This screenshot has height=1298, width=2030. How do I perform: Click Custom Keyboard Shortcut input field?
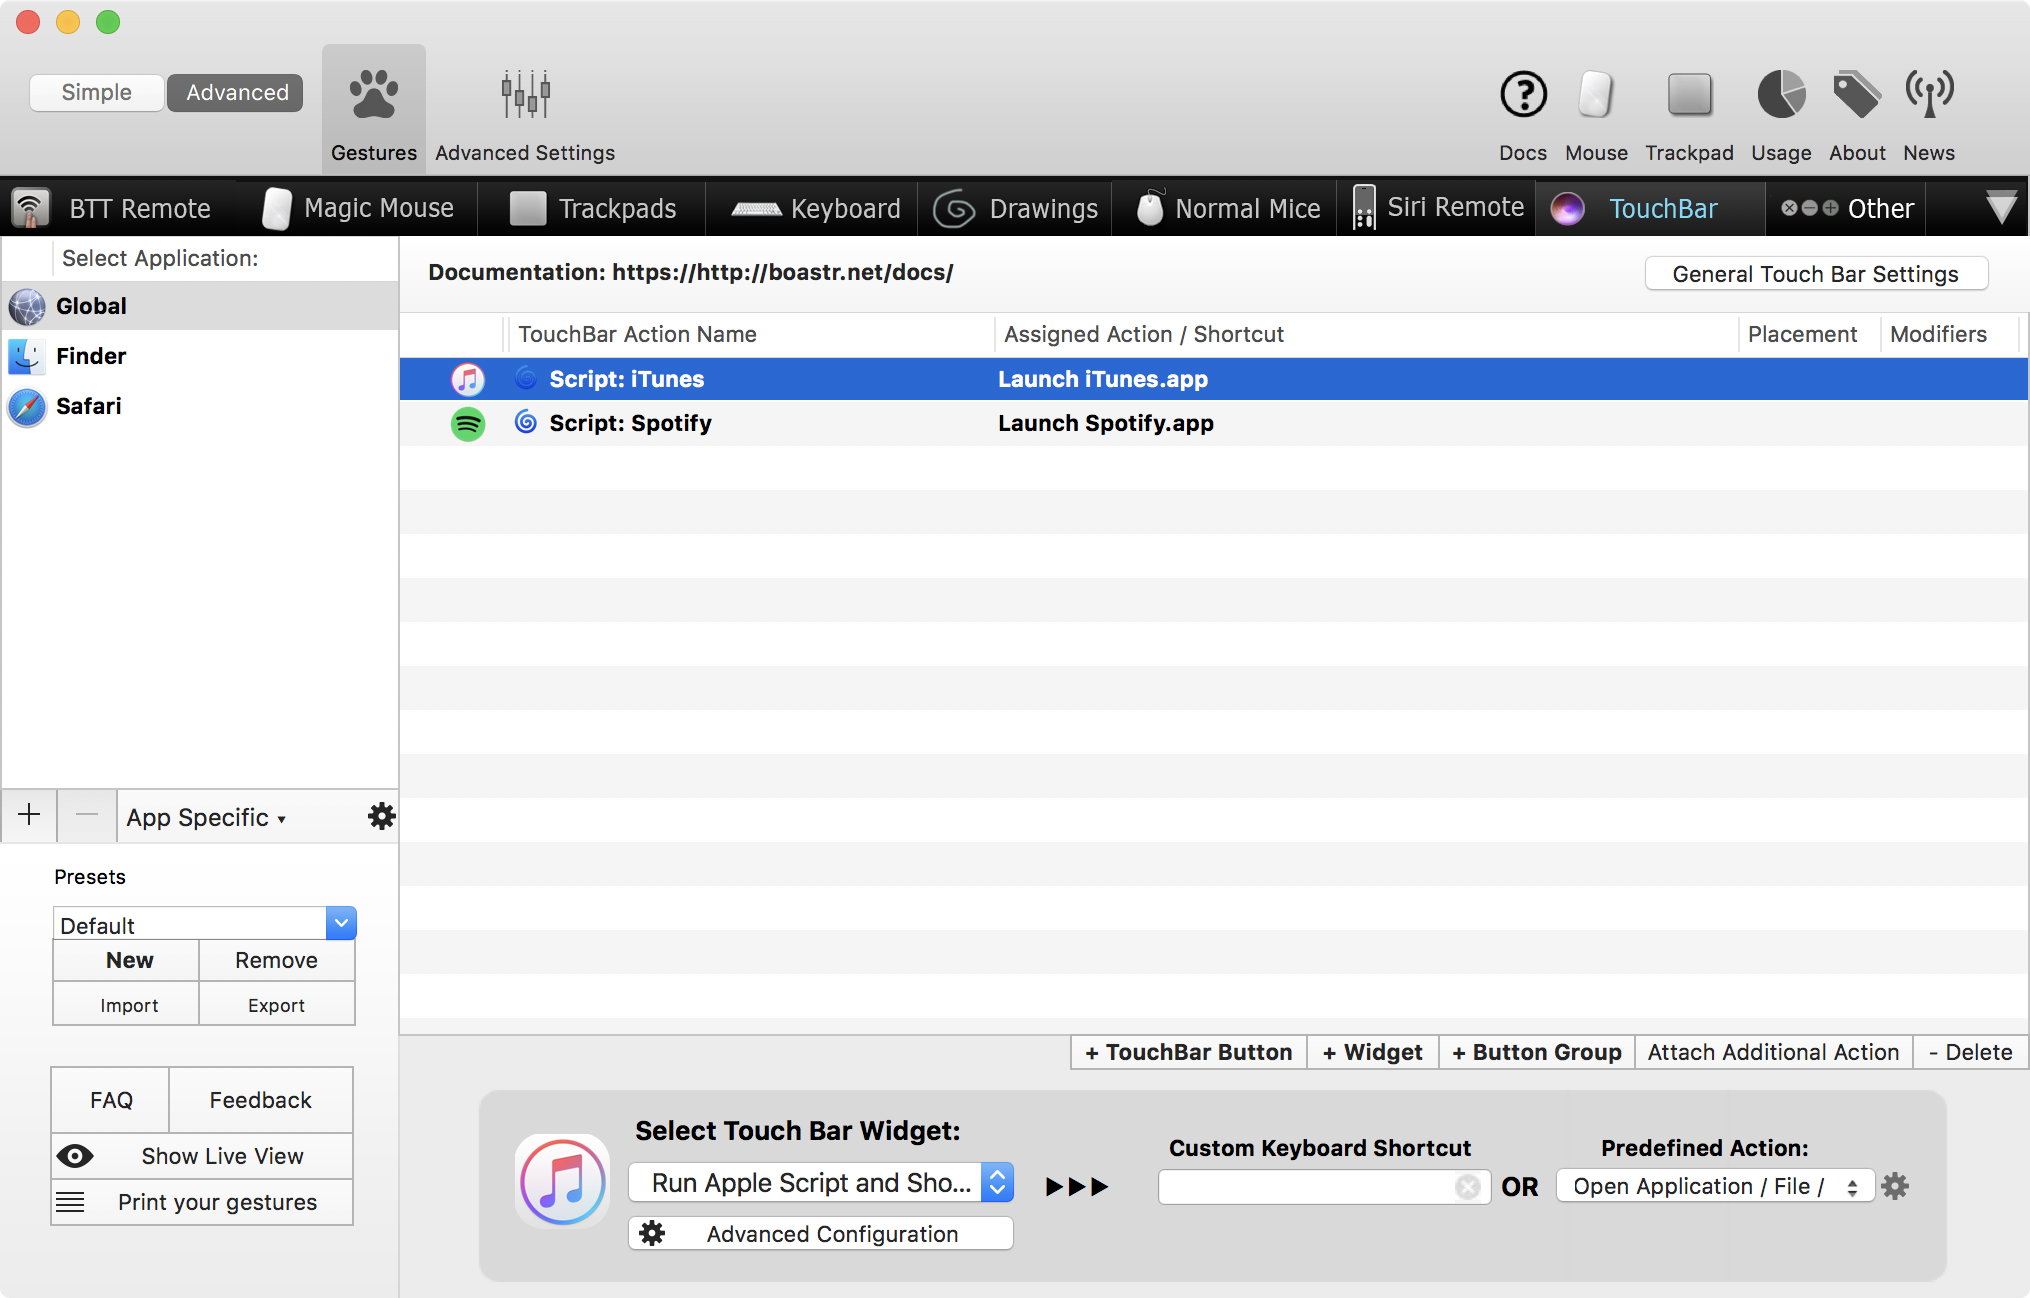pos(1317,1184)
